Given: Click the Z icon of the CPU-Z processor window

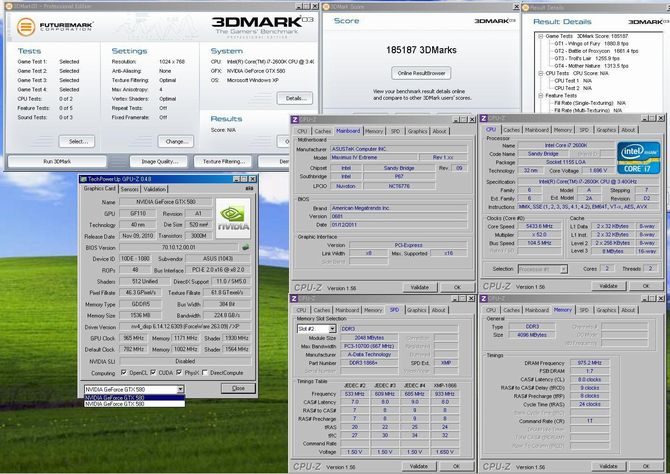Looking at the screenshot, I should (484, 118).
